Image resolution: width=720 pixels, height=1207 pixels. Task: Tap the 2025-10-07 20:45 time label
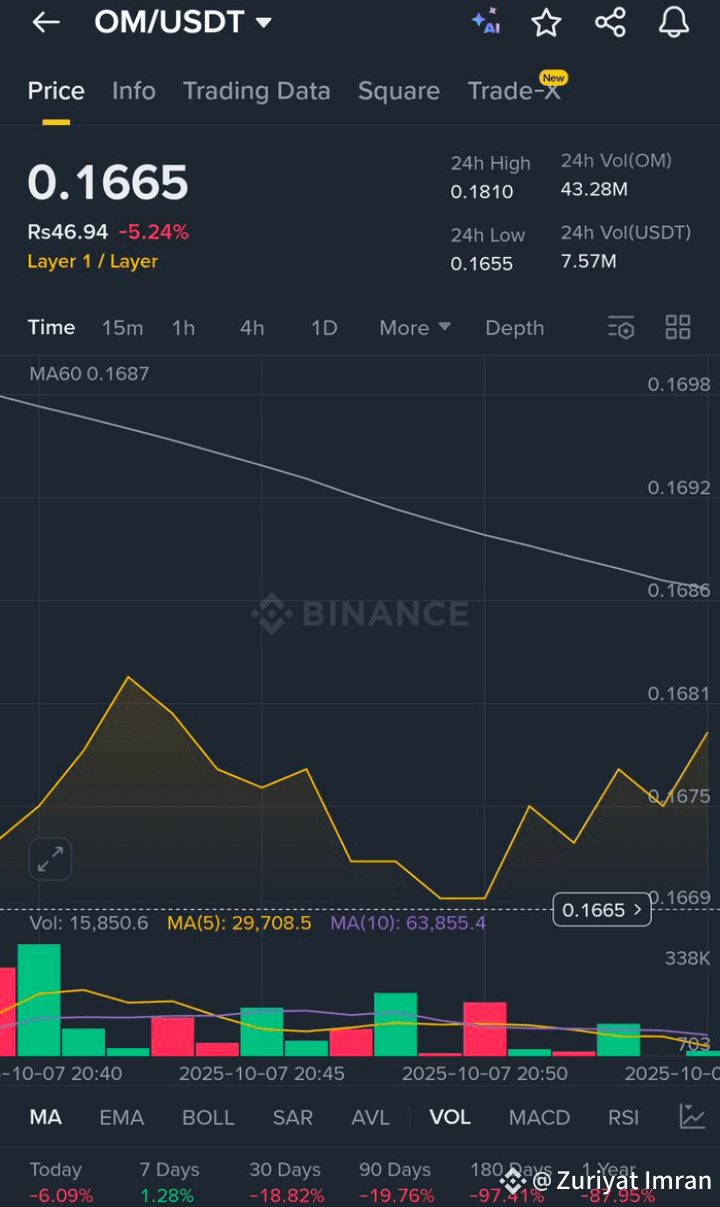click(262, 1073)
